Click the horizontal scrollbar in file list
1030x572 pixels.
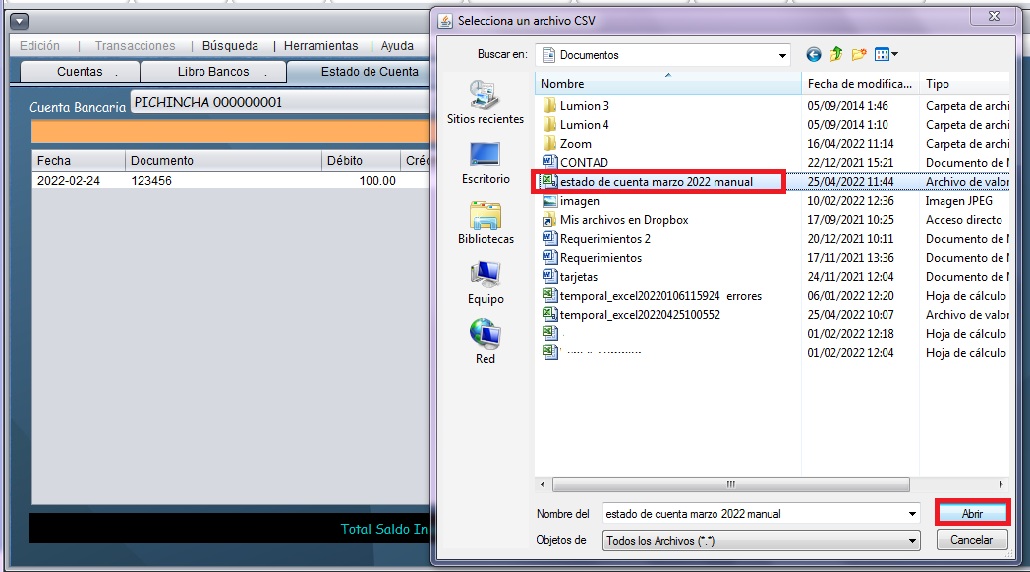pos(730,484)
